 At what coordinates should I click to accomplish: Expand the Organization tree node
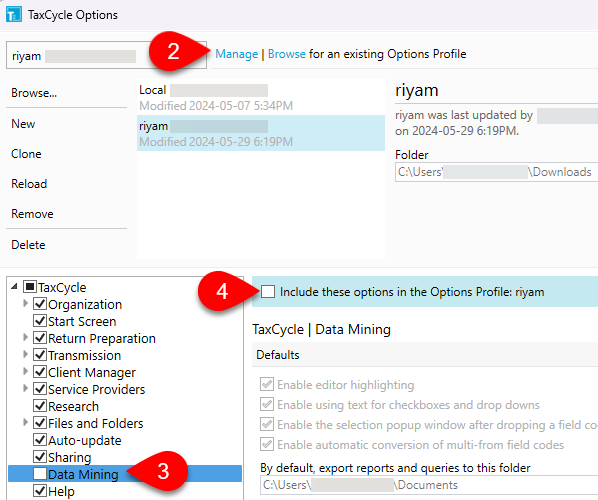click(x=25, y=304)
